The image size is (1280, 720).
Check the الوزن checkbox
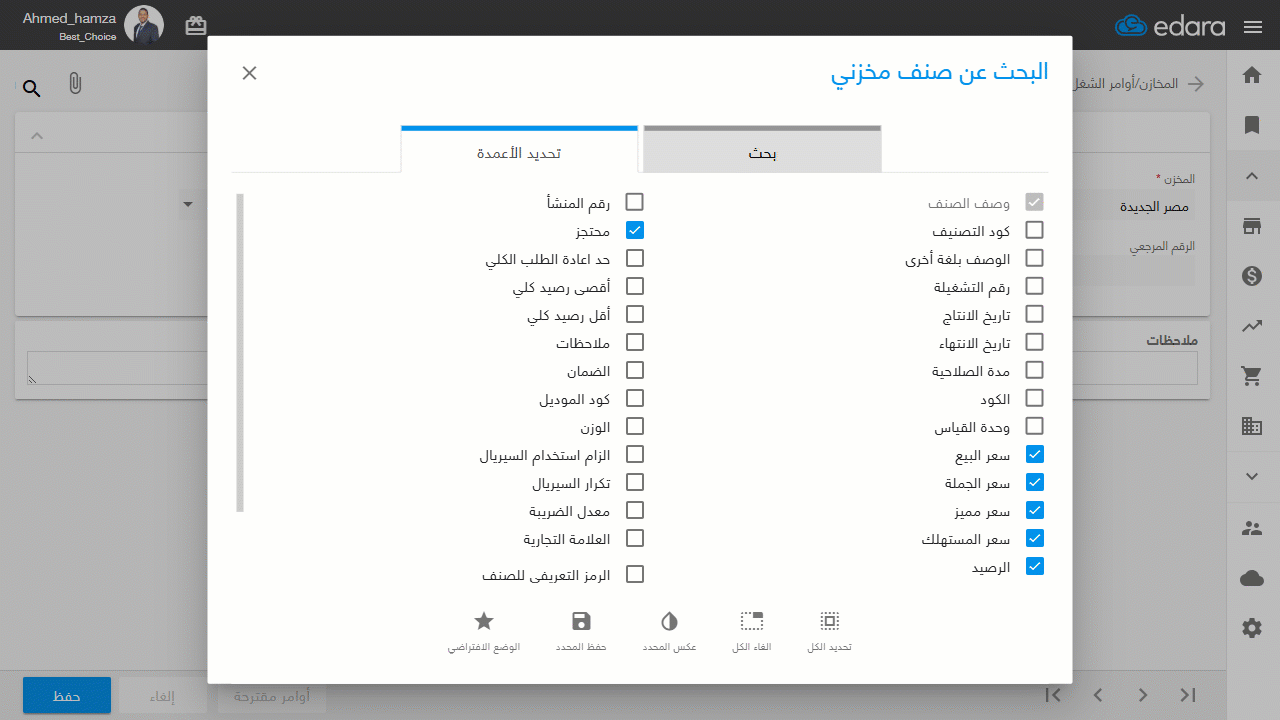[634, 426]
